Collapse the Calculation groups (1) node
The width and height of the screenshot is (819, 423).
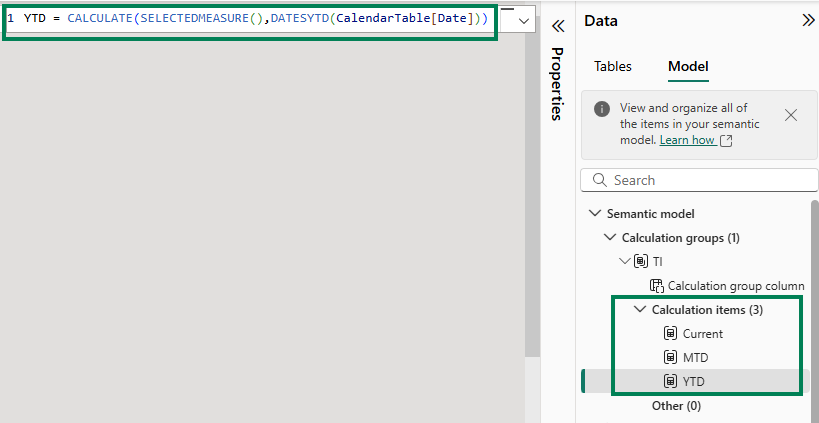[x=610, y=237]
